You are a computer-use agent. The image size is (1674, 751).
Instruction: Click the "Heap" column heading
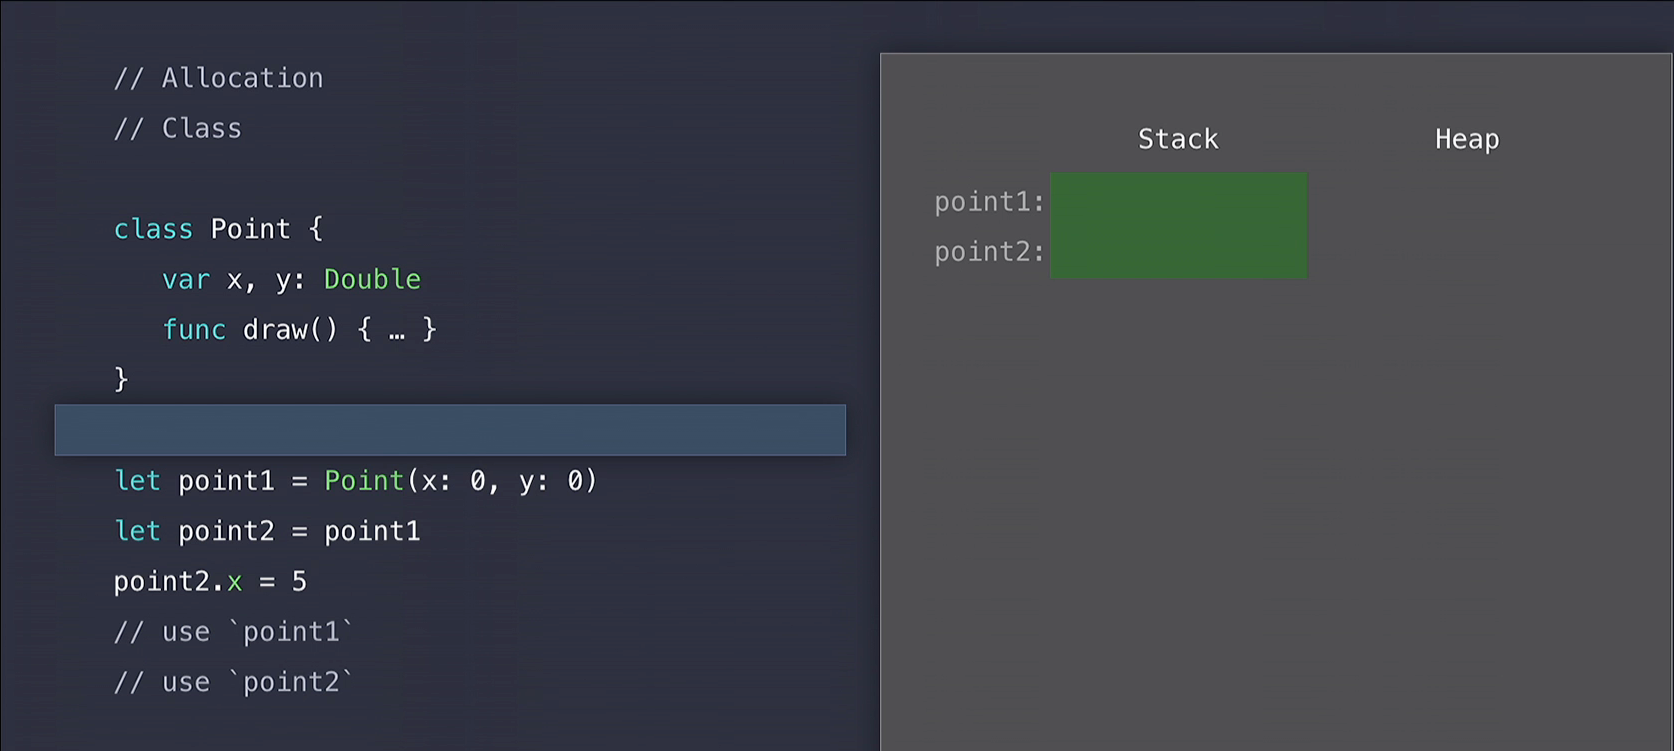coord(1467,139)
